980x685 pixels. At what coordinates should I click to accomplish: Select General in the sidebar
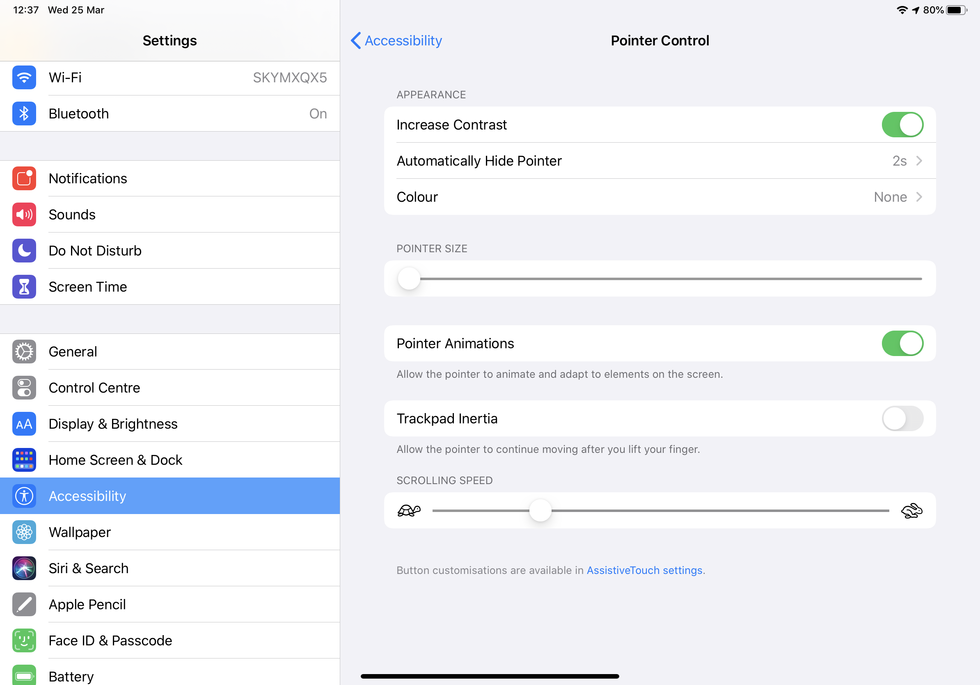tap(73, 351)
